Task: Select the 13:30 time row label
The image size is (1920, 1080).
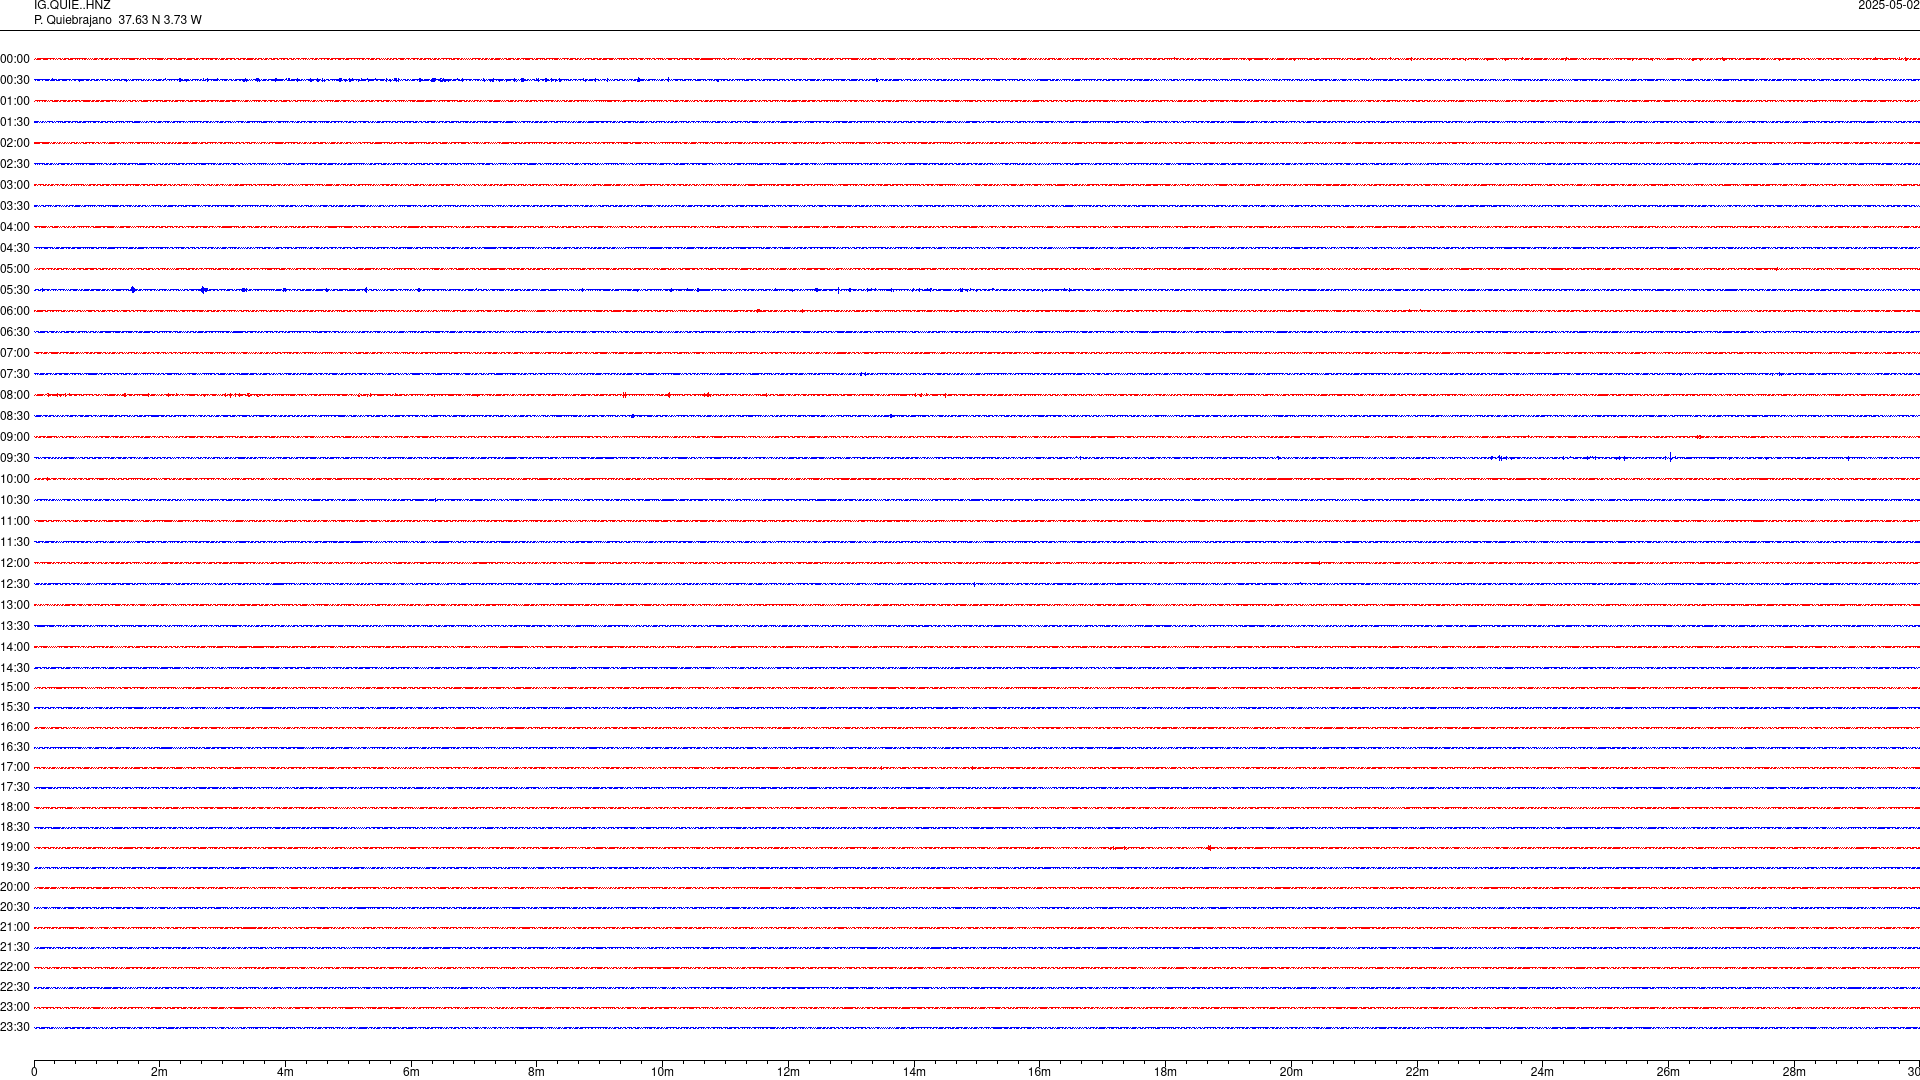Action: (15, 626)
